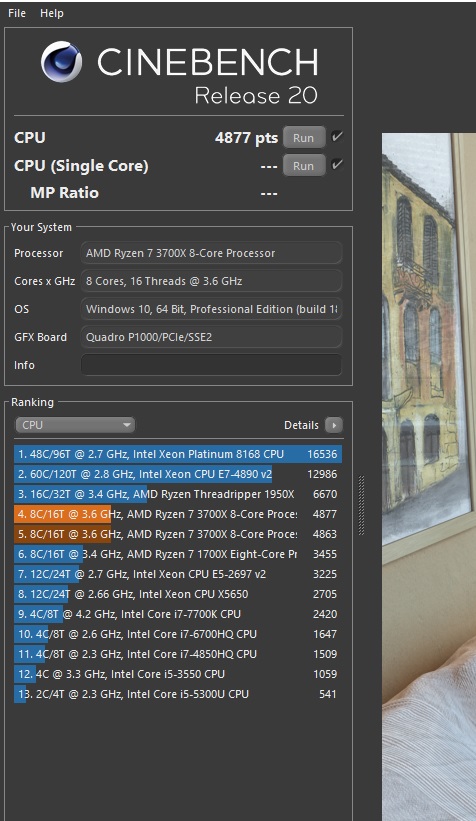Select the Core i7-4850HQ ranking row
Image resolution: width=476 pixels, height=821 pixels.
coord(178,654)
